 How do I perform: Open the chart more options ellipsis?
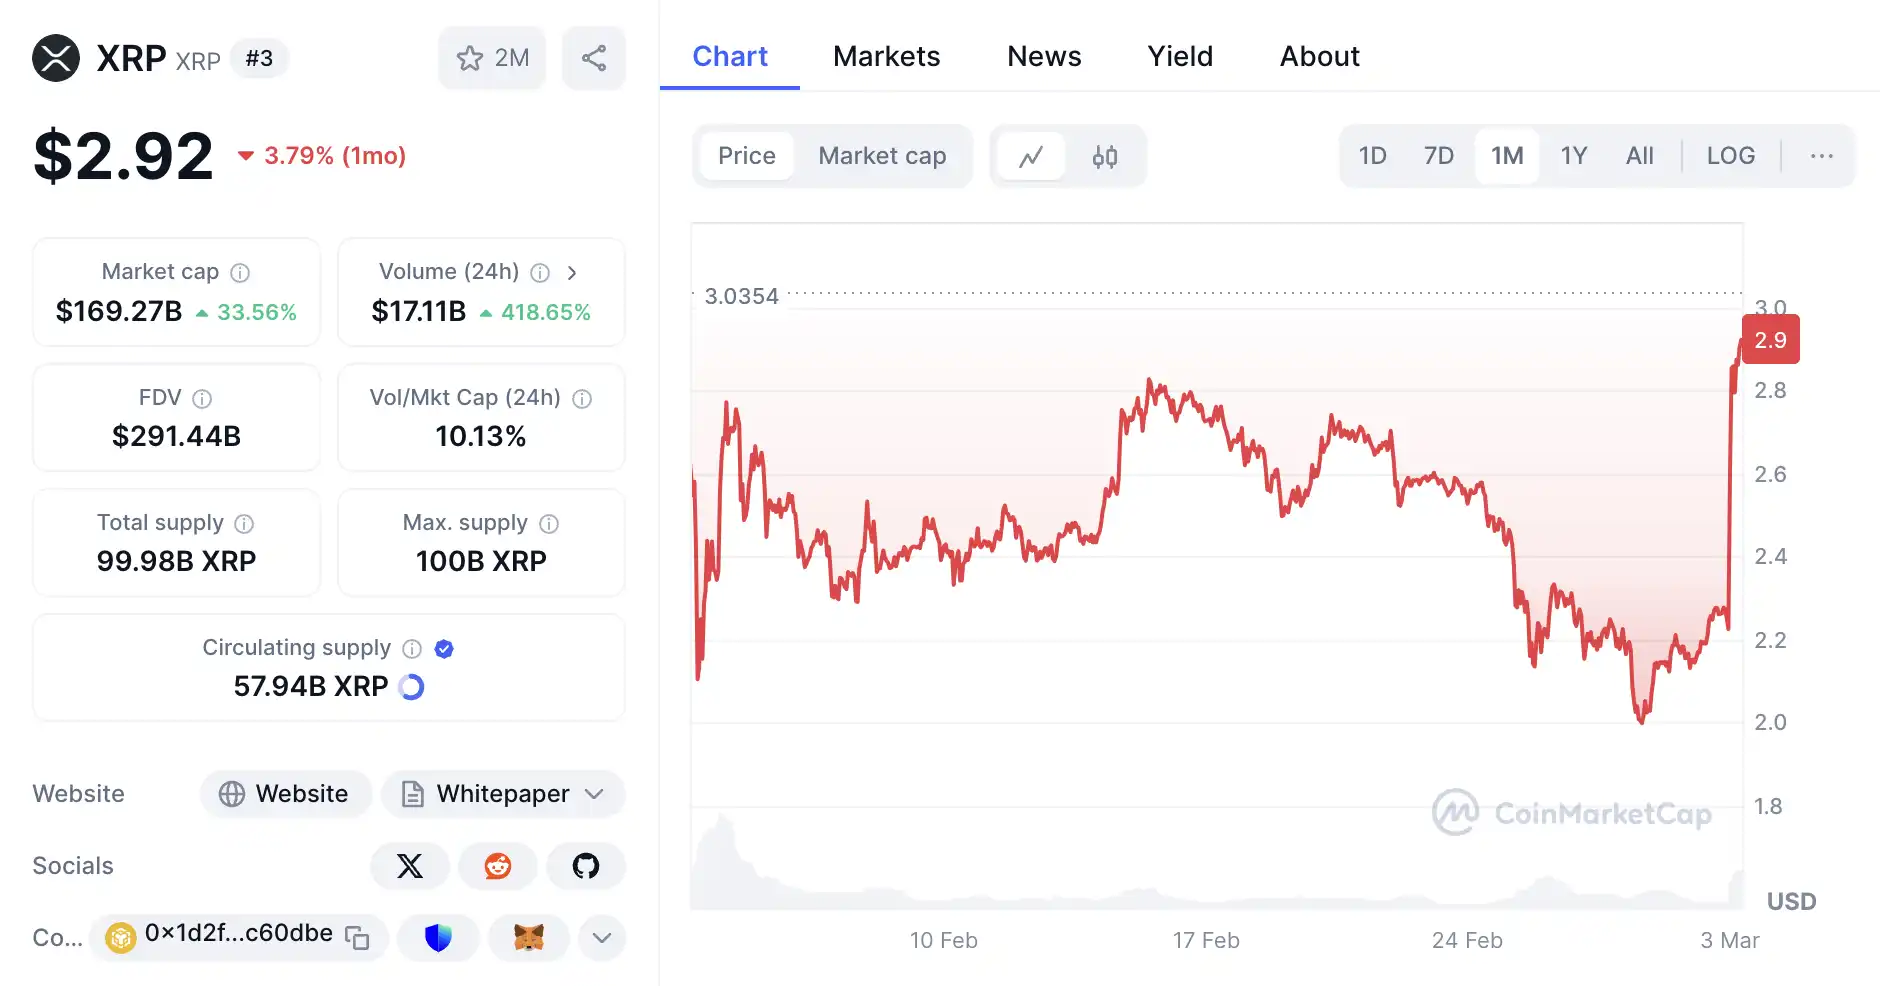1821,156
